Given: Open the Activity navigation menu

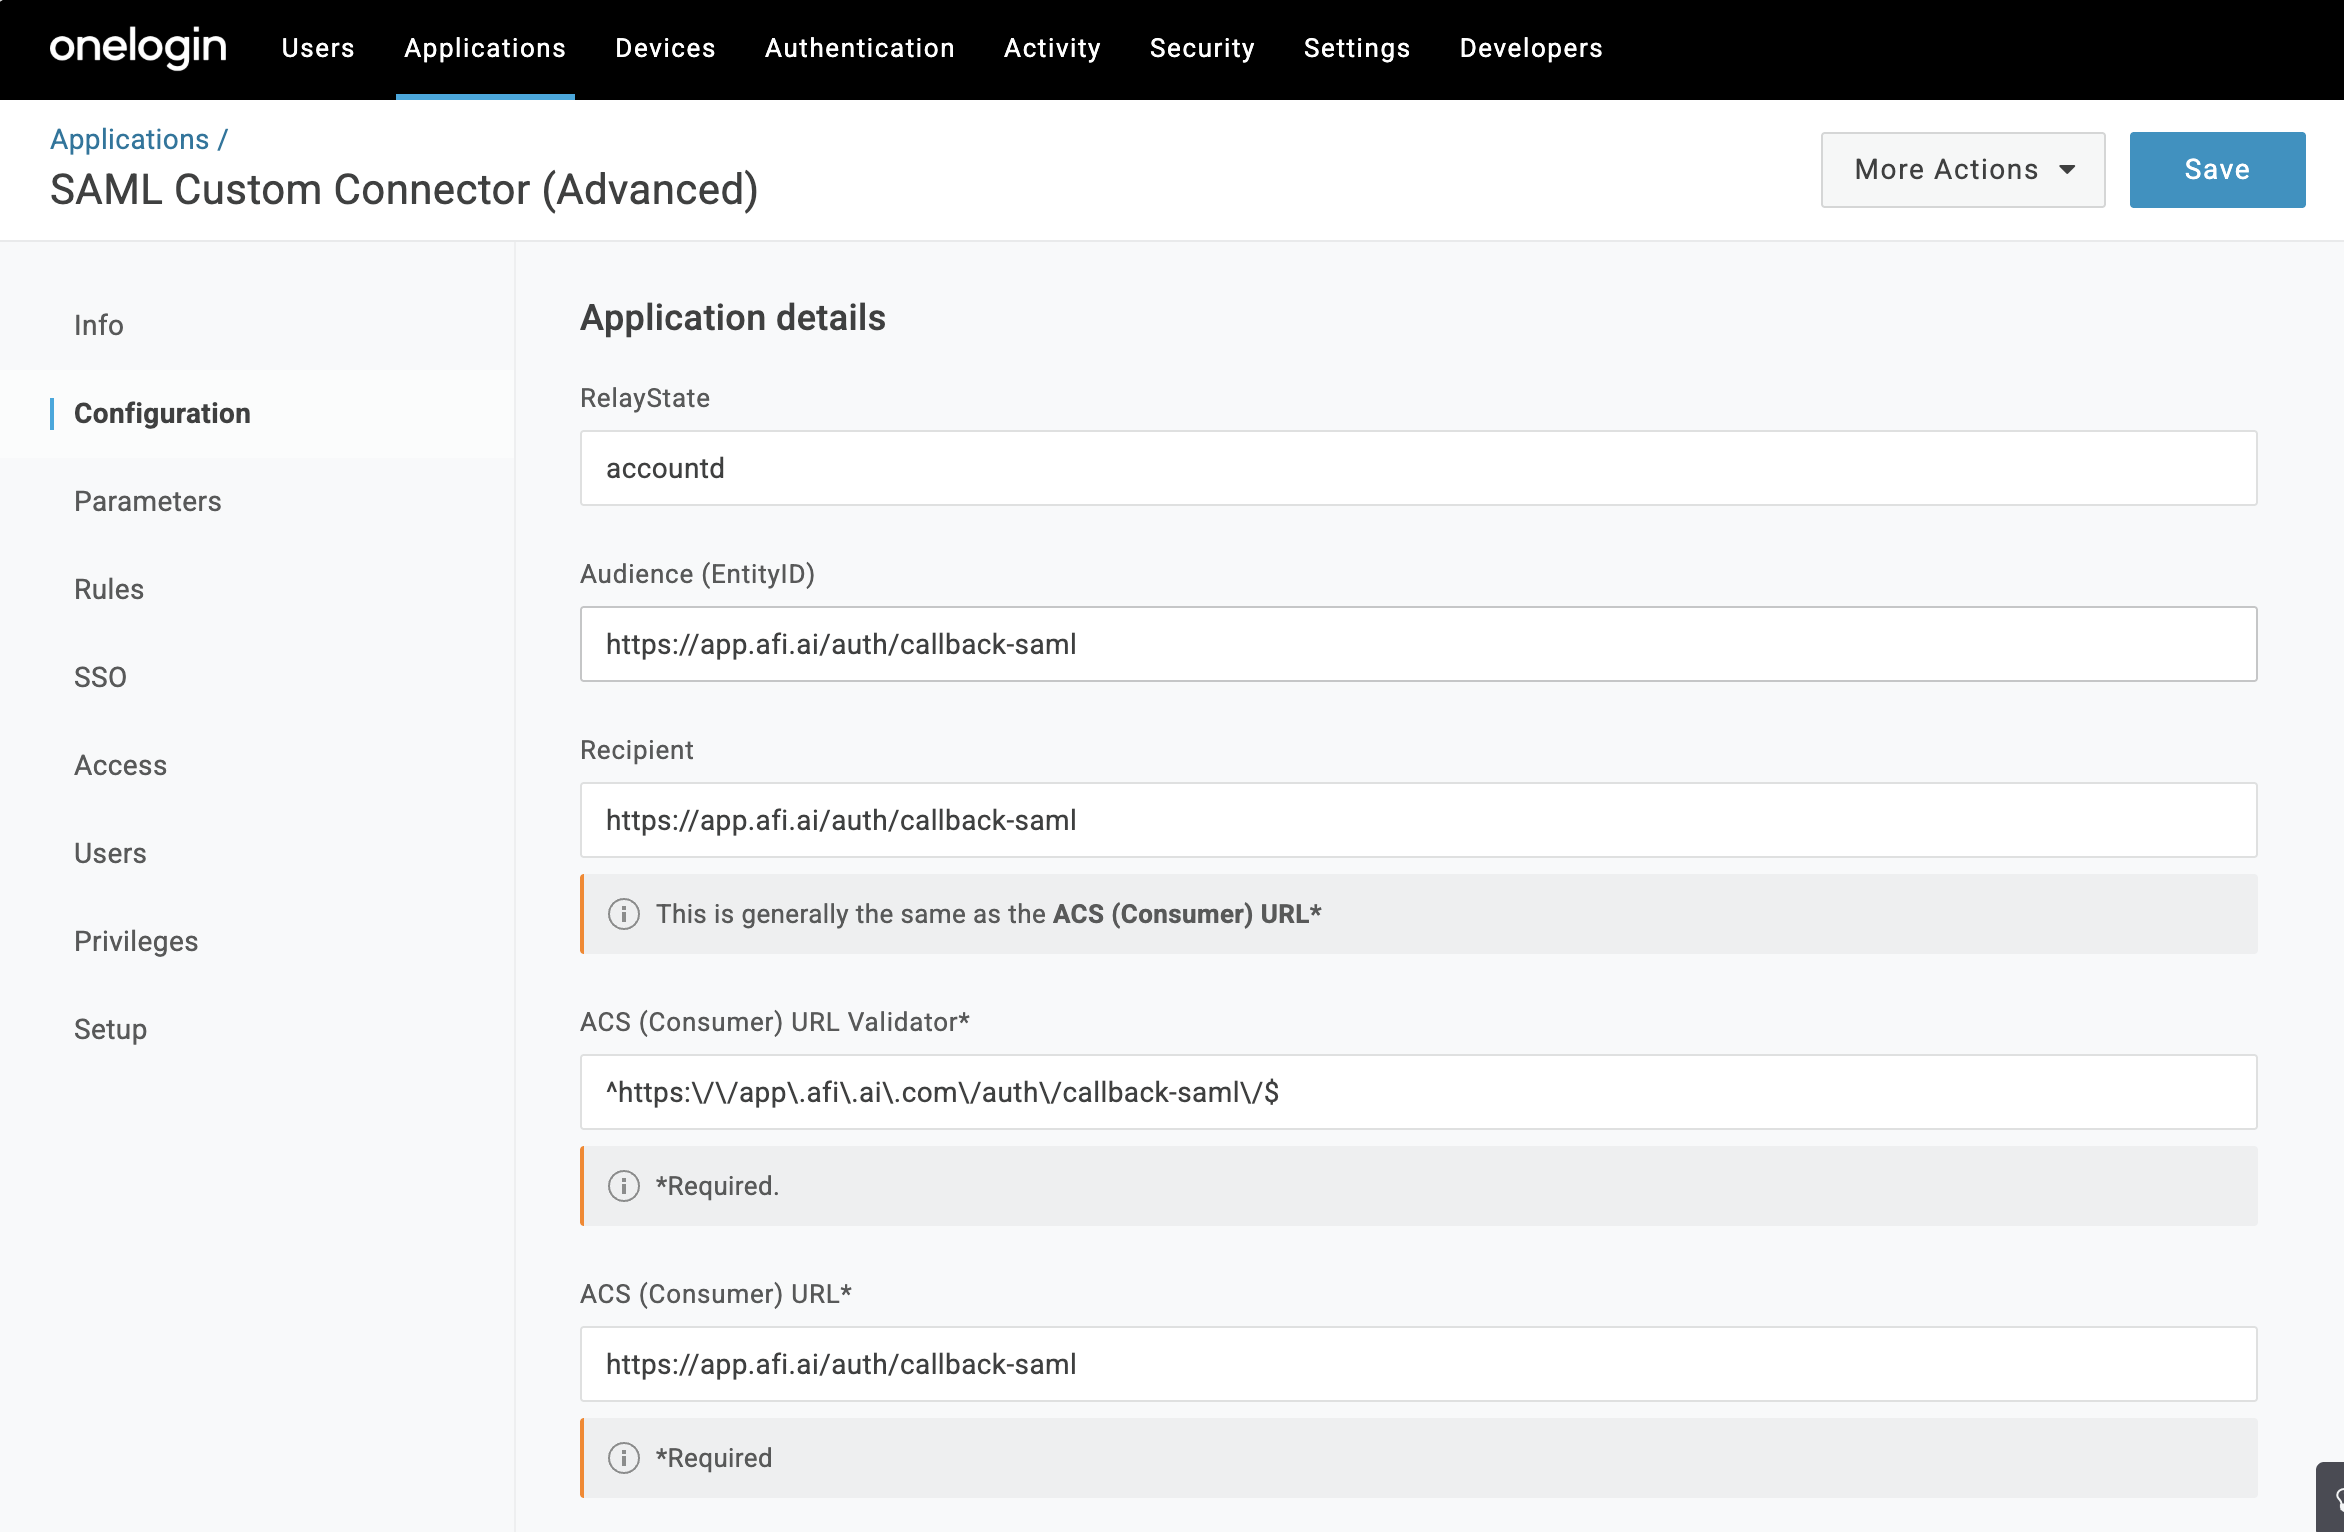Looking at the screenshot, I should (x=1052, y=48).
